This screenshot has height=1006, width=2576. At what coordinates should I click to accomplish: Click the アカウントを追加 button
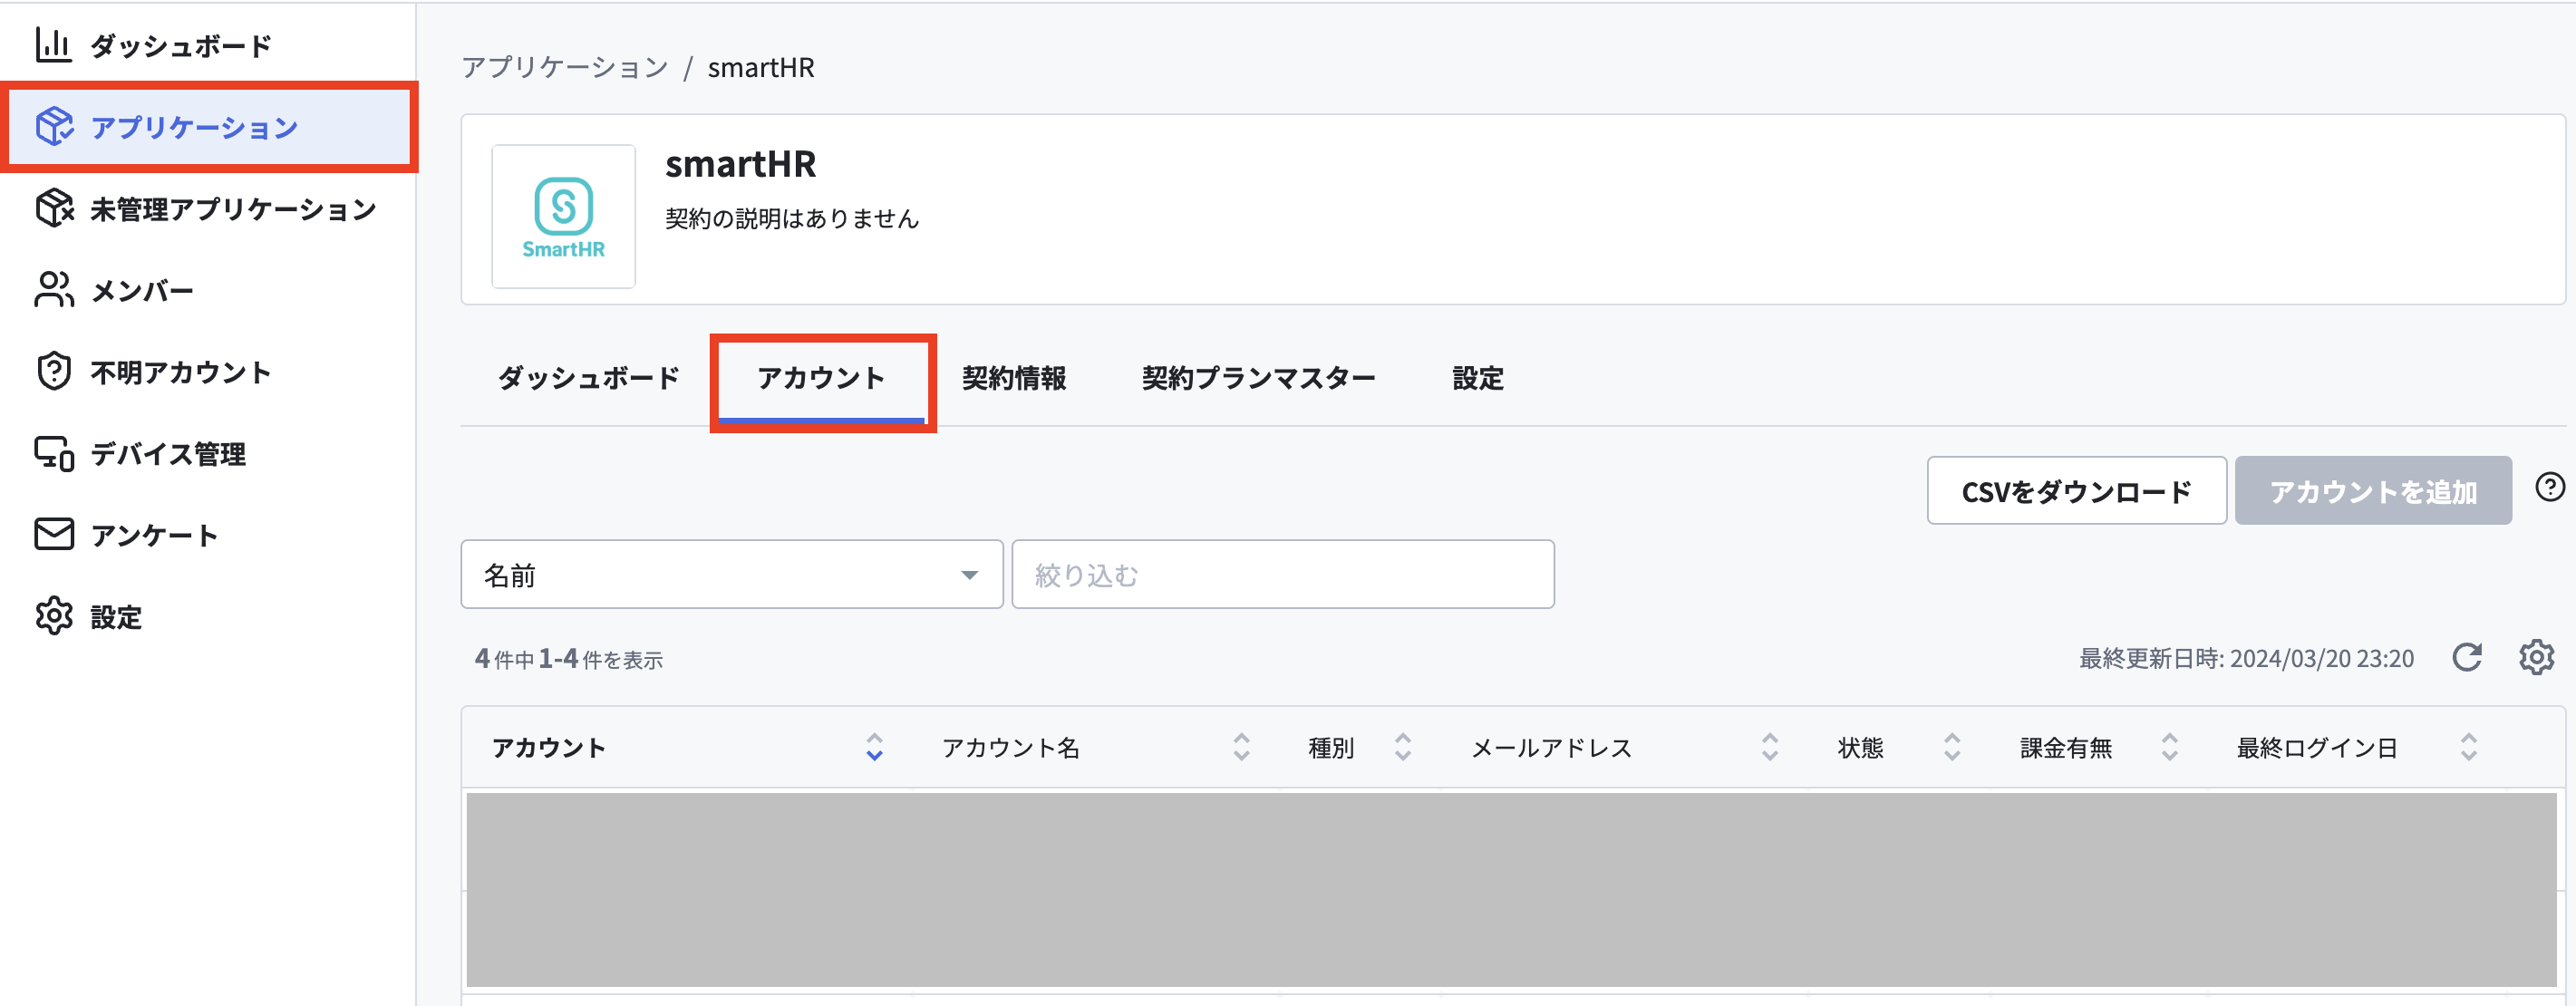point(2372,491)
